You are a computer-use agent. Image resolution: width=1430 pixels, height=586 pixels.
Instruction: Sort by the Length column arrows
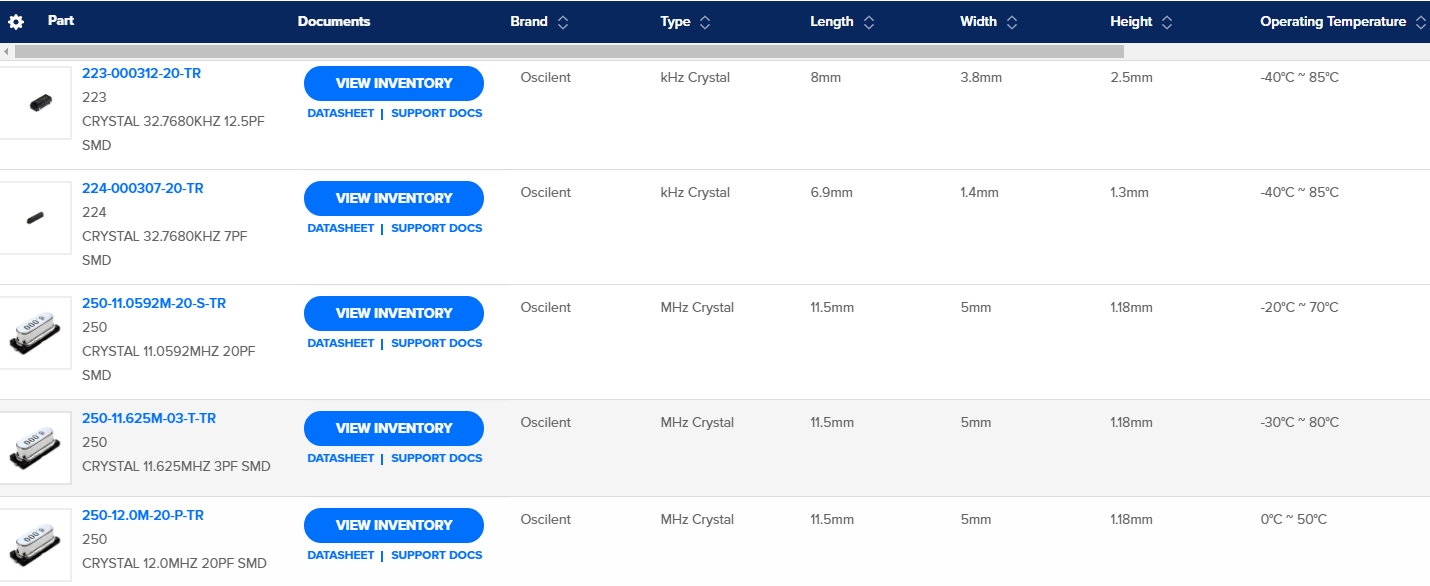pos(869,22)
